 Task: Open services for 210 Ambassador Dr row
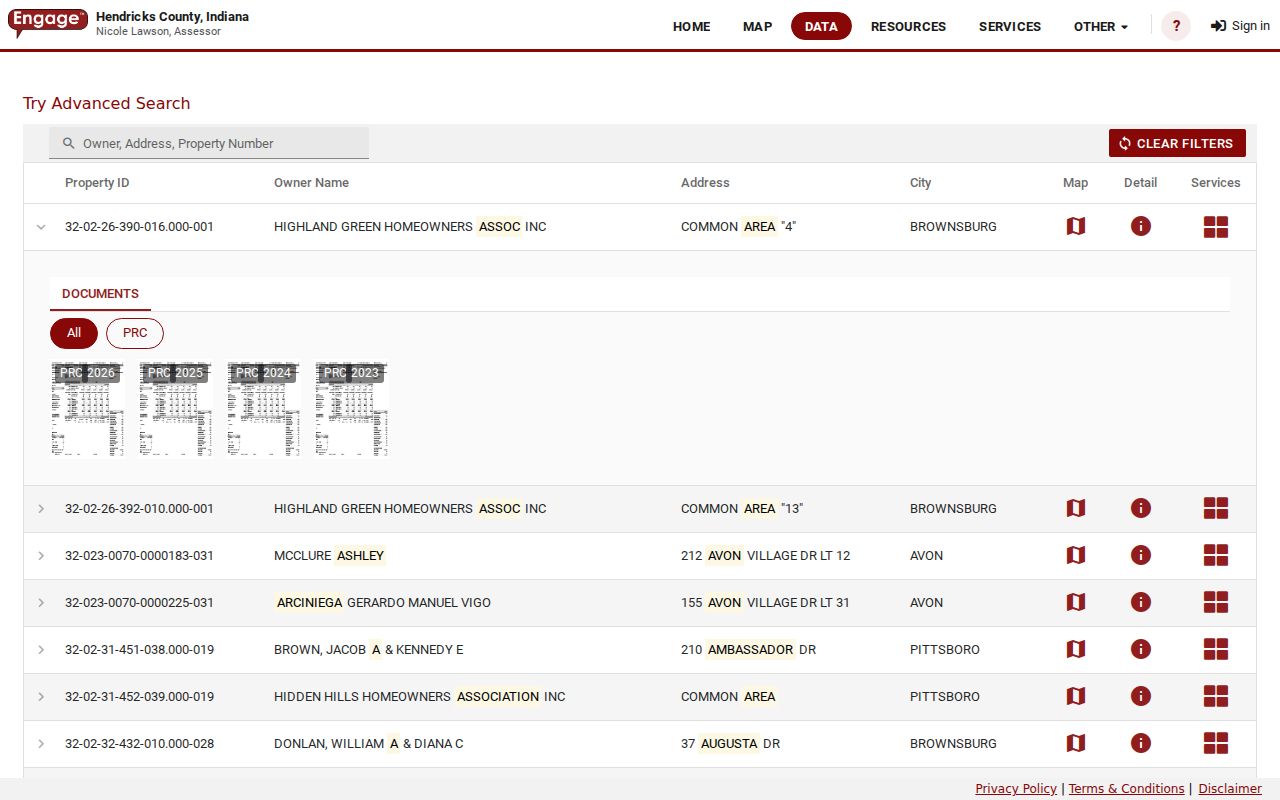(x=1216, y=650)
